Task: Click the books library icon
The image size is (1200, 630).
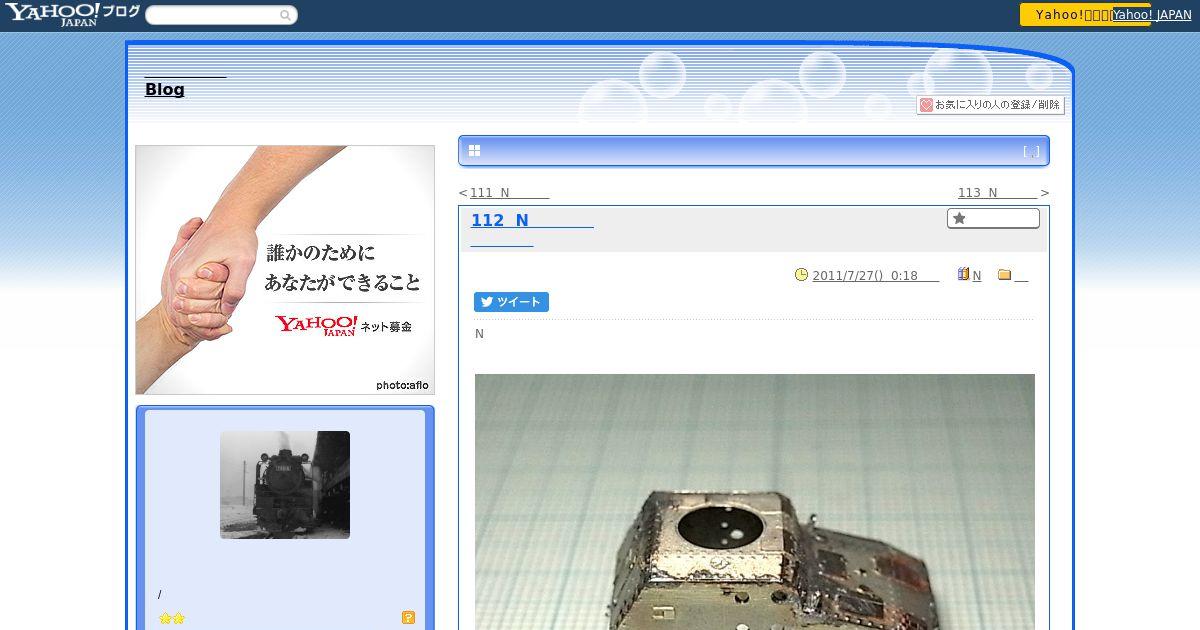Action: point(964,274)
